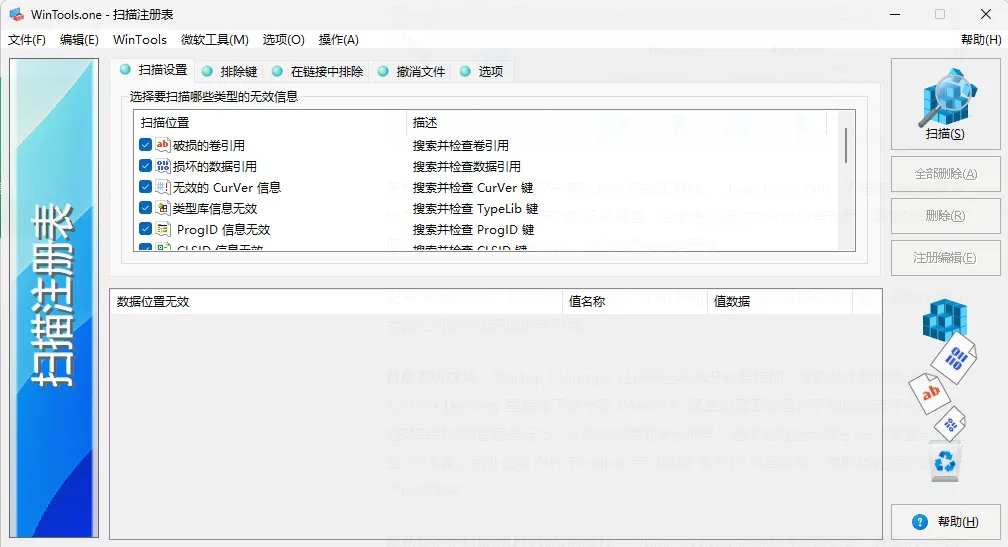
Task: Open the 微软工具(M) menu
Action: [215, 40]
